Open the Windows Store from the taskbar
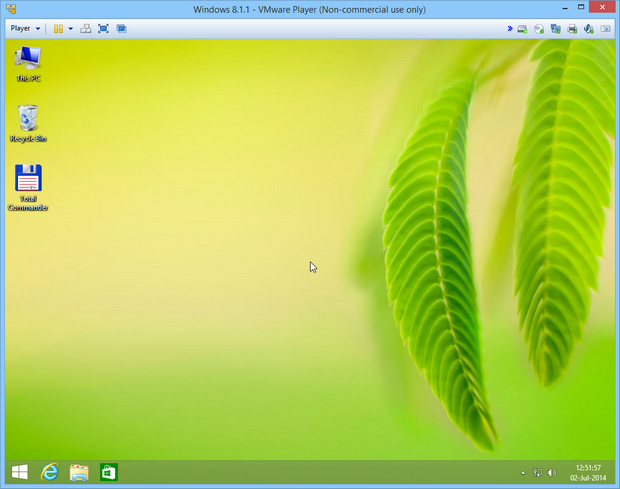620x489 pixels. pyautogui.click(x=109, y=472)
